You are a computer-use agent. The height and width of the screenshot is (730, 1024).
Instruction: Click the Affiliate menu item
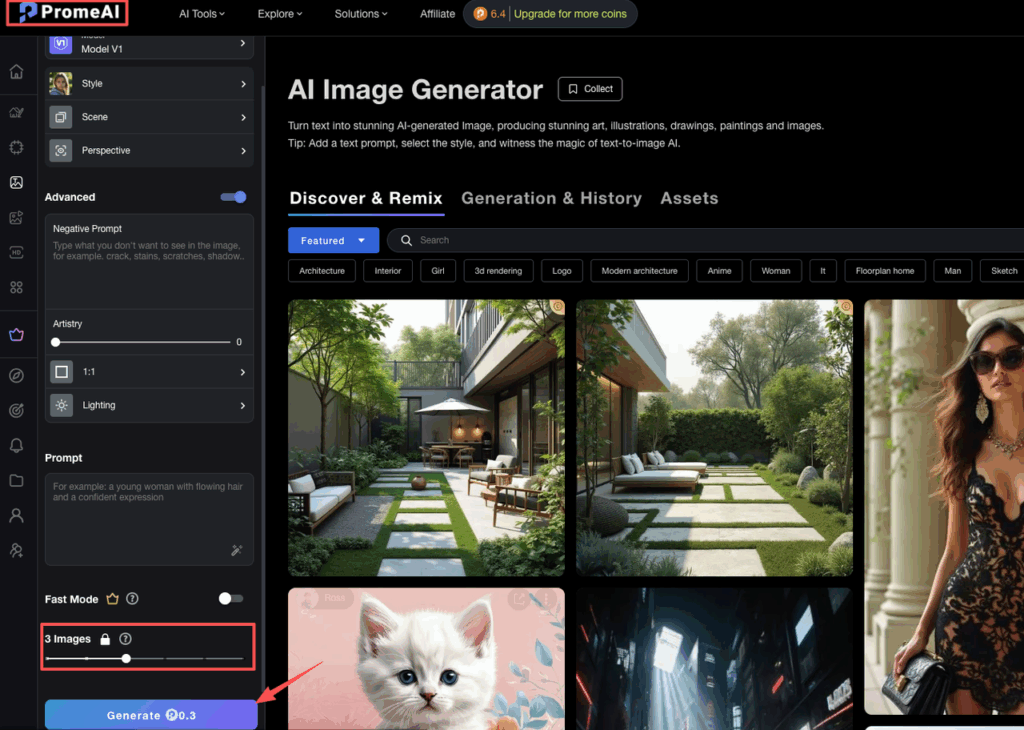437,14
